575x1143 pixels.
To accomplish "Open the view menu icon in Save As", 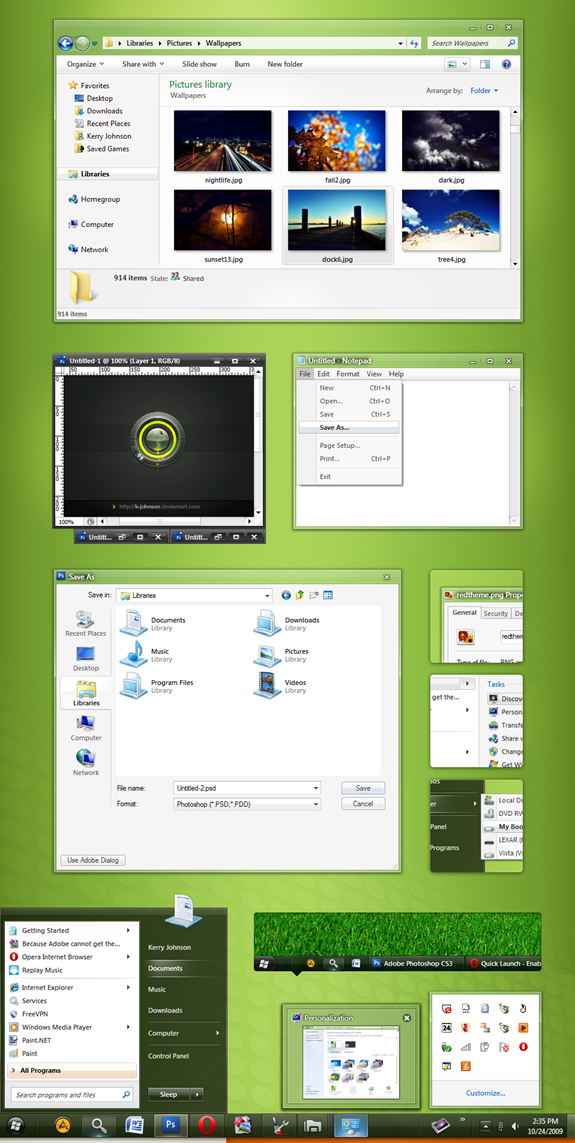I will pyautogui.click(x=328, y=595).
